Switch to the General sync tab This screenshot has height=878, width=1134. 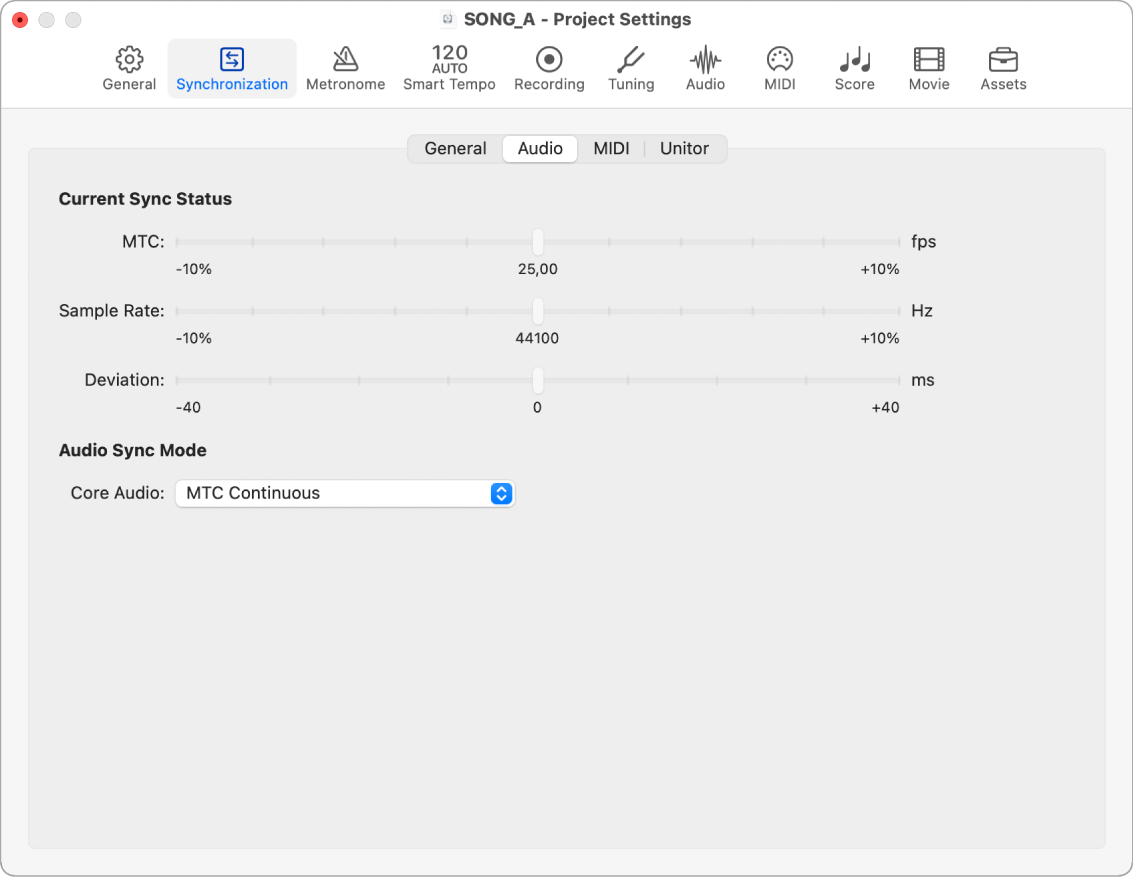(x=455, y=149)
